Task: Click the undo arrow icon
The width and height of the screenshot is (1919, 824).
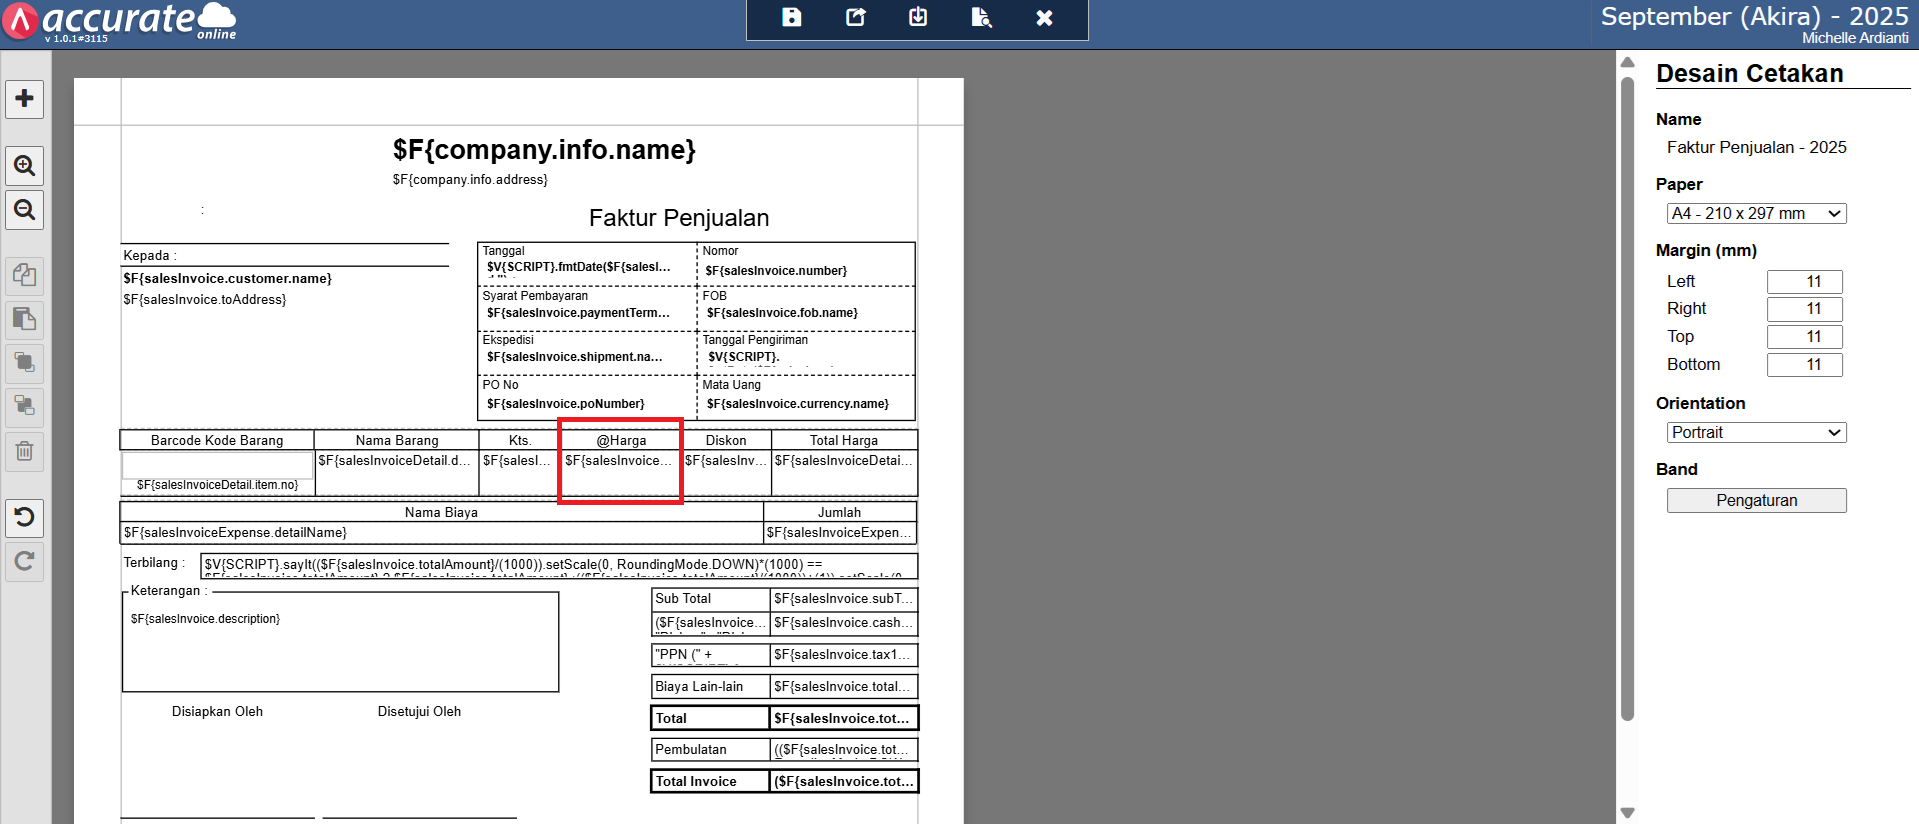Action: click(25, 517)
